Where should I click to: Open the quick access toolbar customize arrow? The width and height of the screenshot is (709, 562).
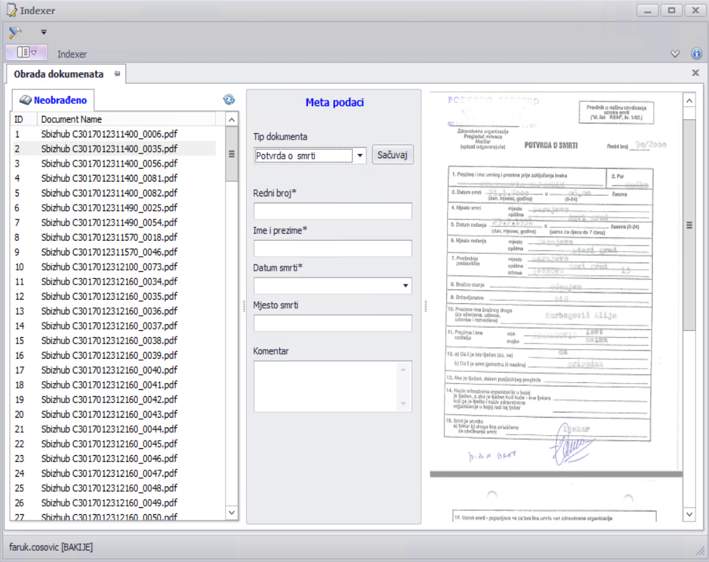pos(43,32)
